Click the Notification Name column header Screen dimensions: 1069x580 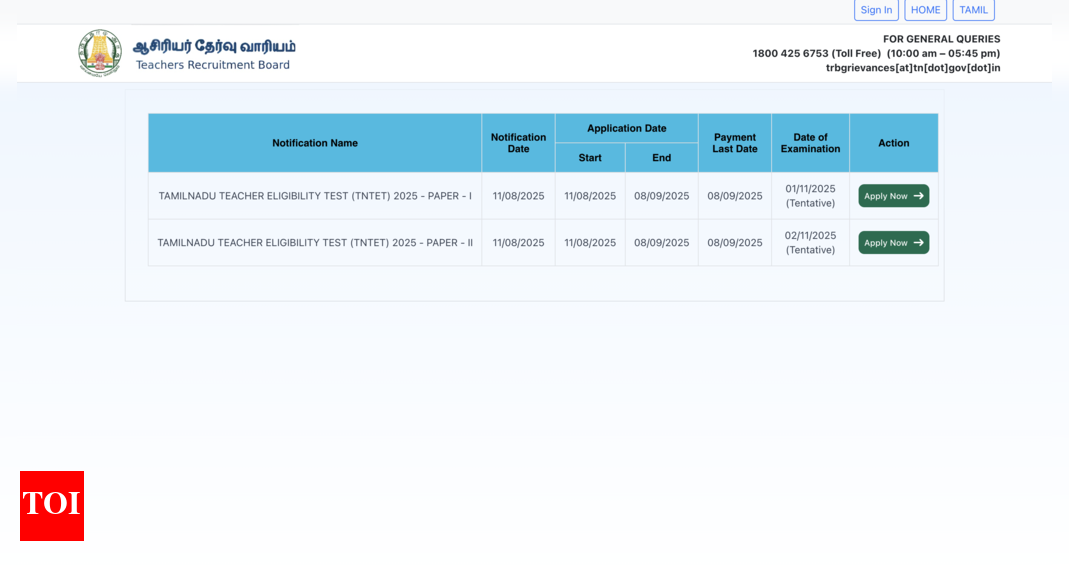315,143
